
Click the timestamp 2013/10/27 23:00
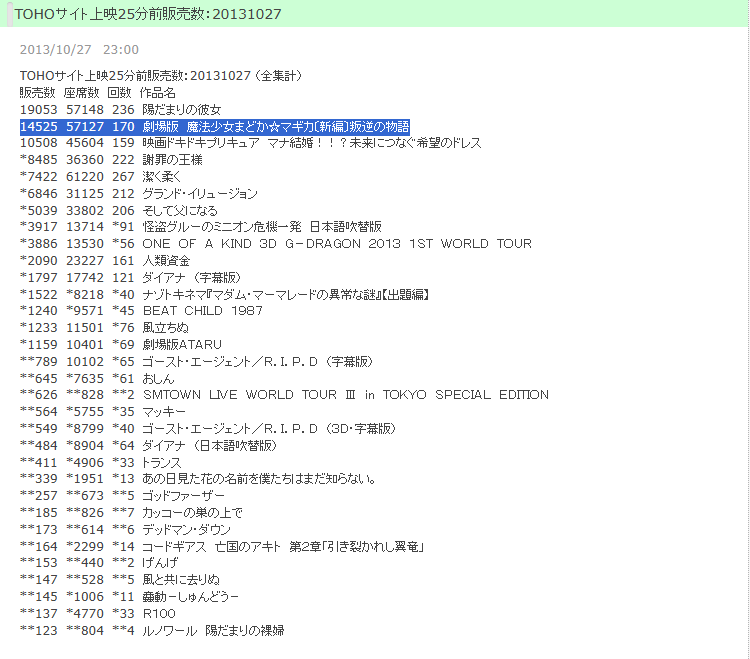coord(79,50)
